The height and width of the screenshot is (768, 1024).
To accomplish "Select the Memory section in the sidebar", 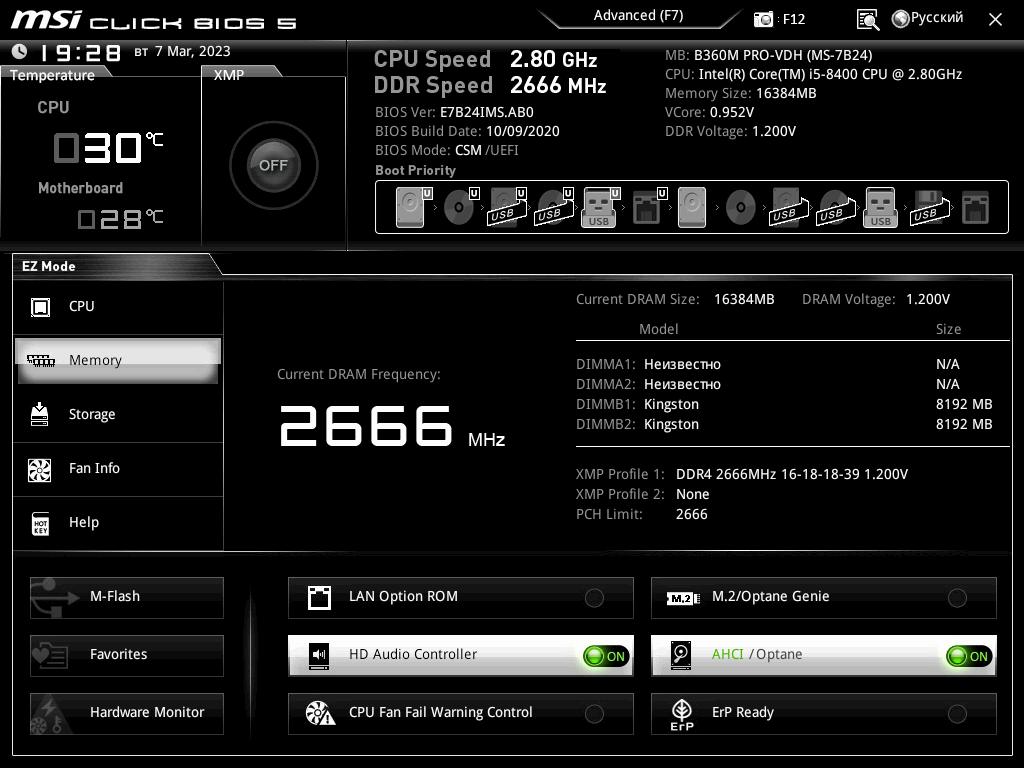I will pyautogui.click(x=118, y=360).
